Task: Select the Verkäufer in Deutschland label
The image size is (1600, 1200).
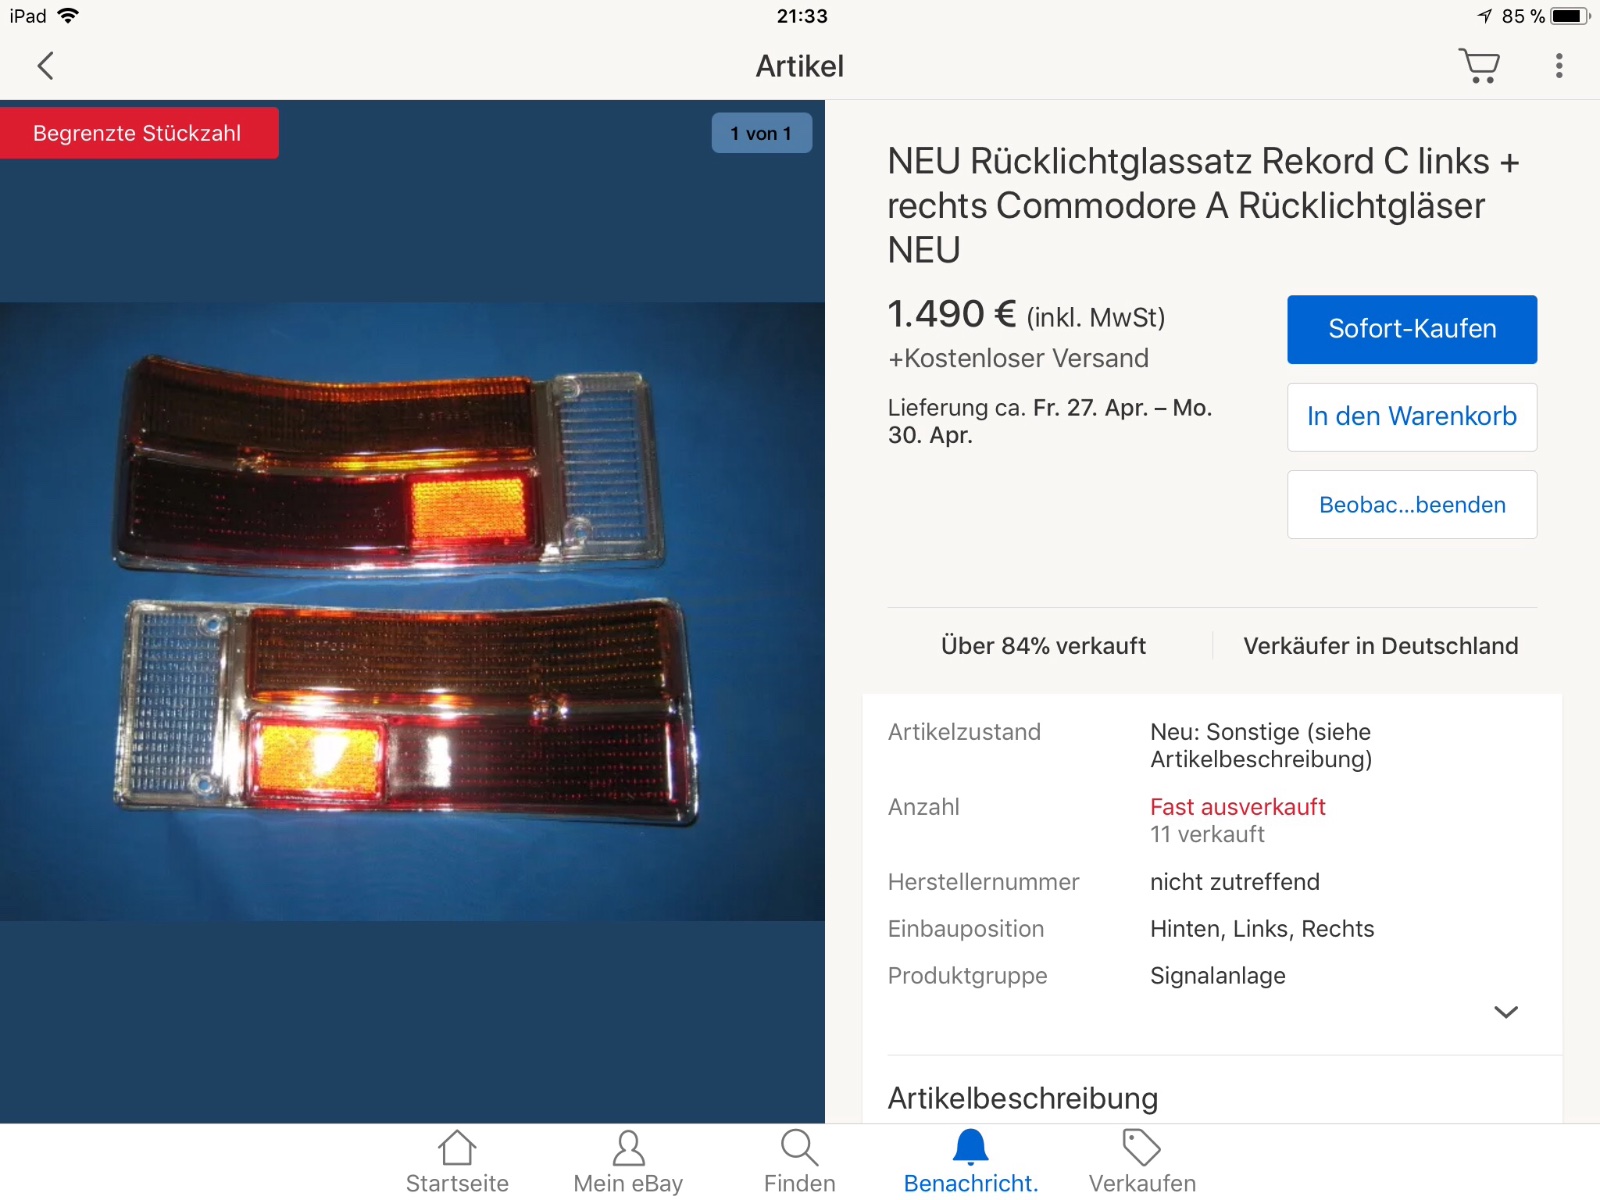Action: 1380,646
